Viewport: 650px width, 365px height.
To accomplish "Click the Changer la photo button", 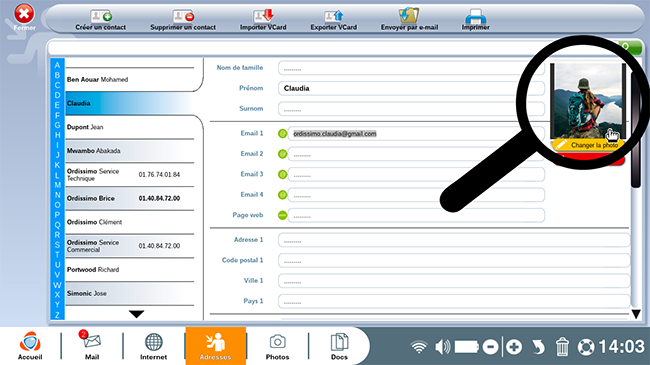I will (588, 145).
